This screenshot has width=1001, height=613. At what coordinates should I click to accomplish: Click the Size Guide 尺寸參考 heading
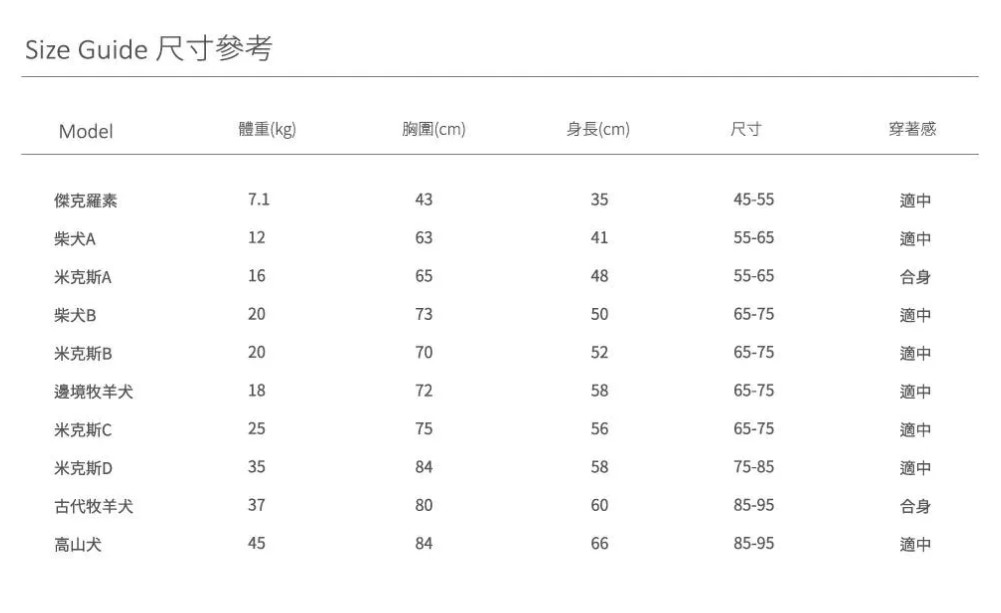(x=148, y=48)
